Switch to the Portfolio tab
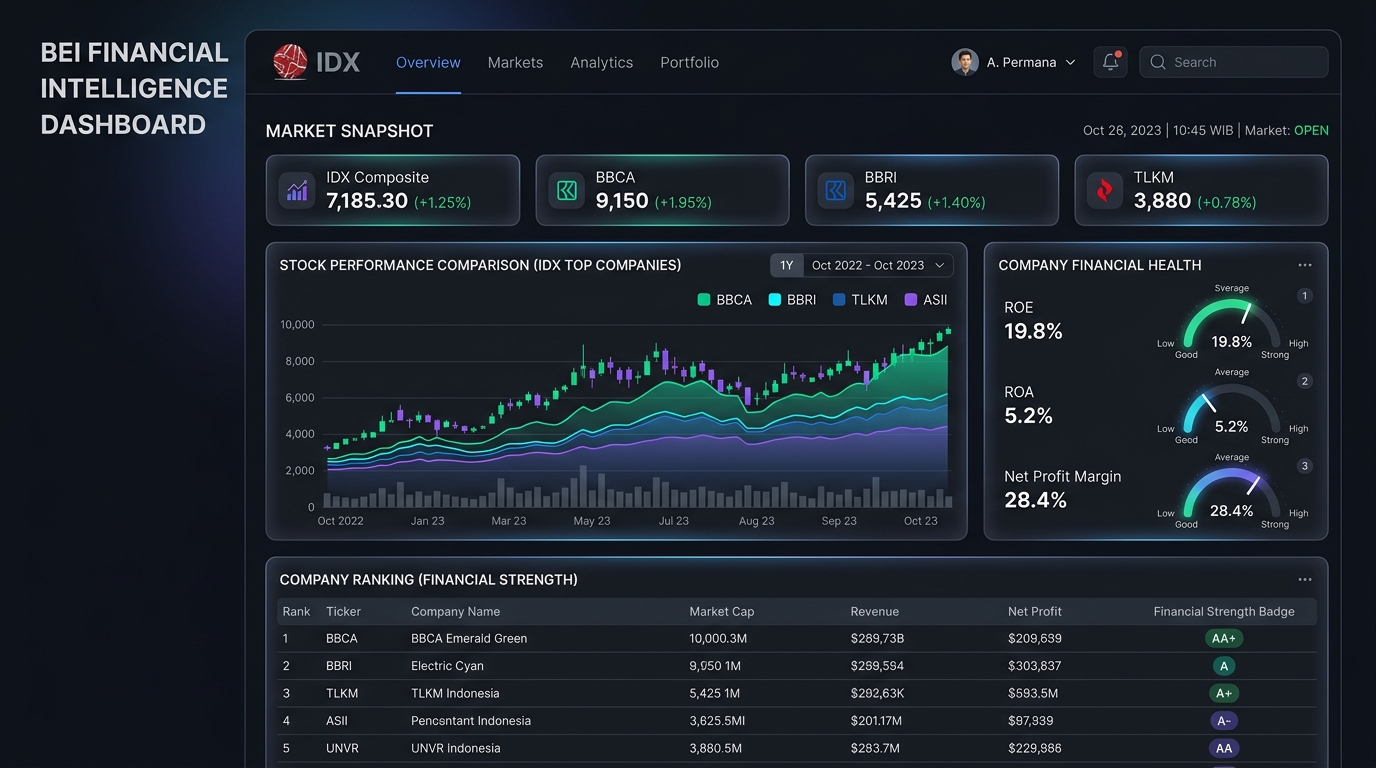The width and height of the screenshot is (1376, 768). [x=689, y=62]
